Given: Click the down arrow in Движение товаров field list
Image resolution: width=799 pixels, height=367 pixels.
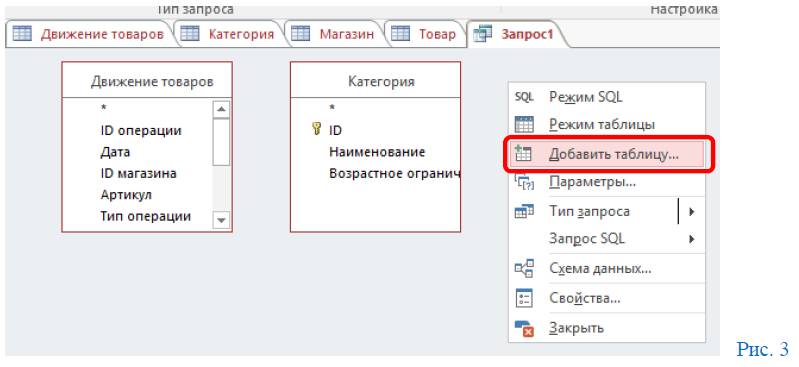Looking at the screenshot, I should (221, 220).
